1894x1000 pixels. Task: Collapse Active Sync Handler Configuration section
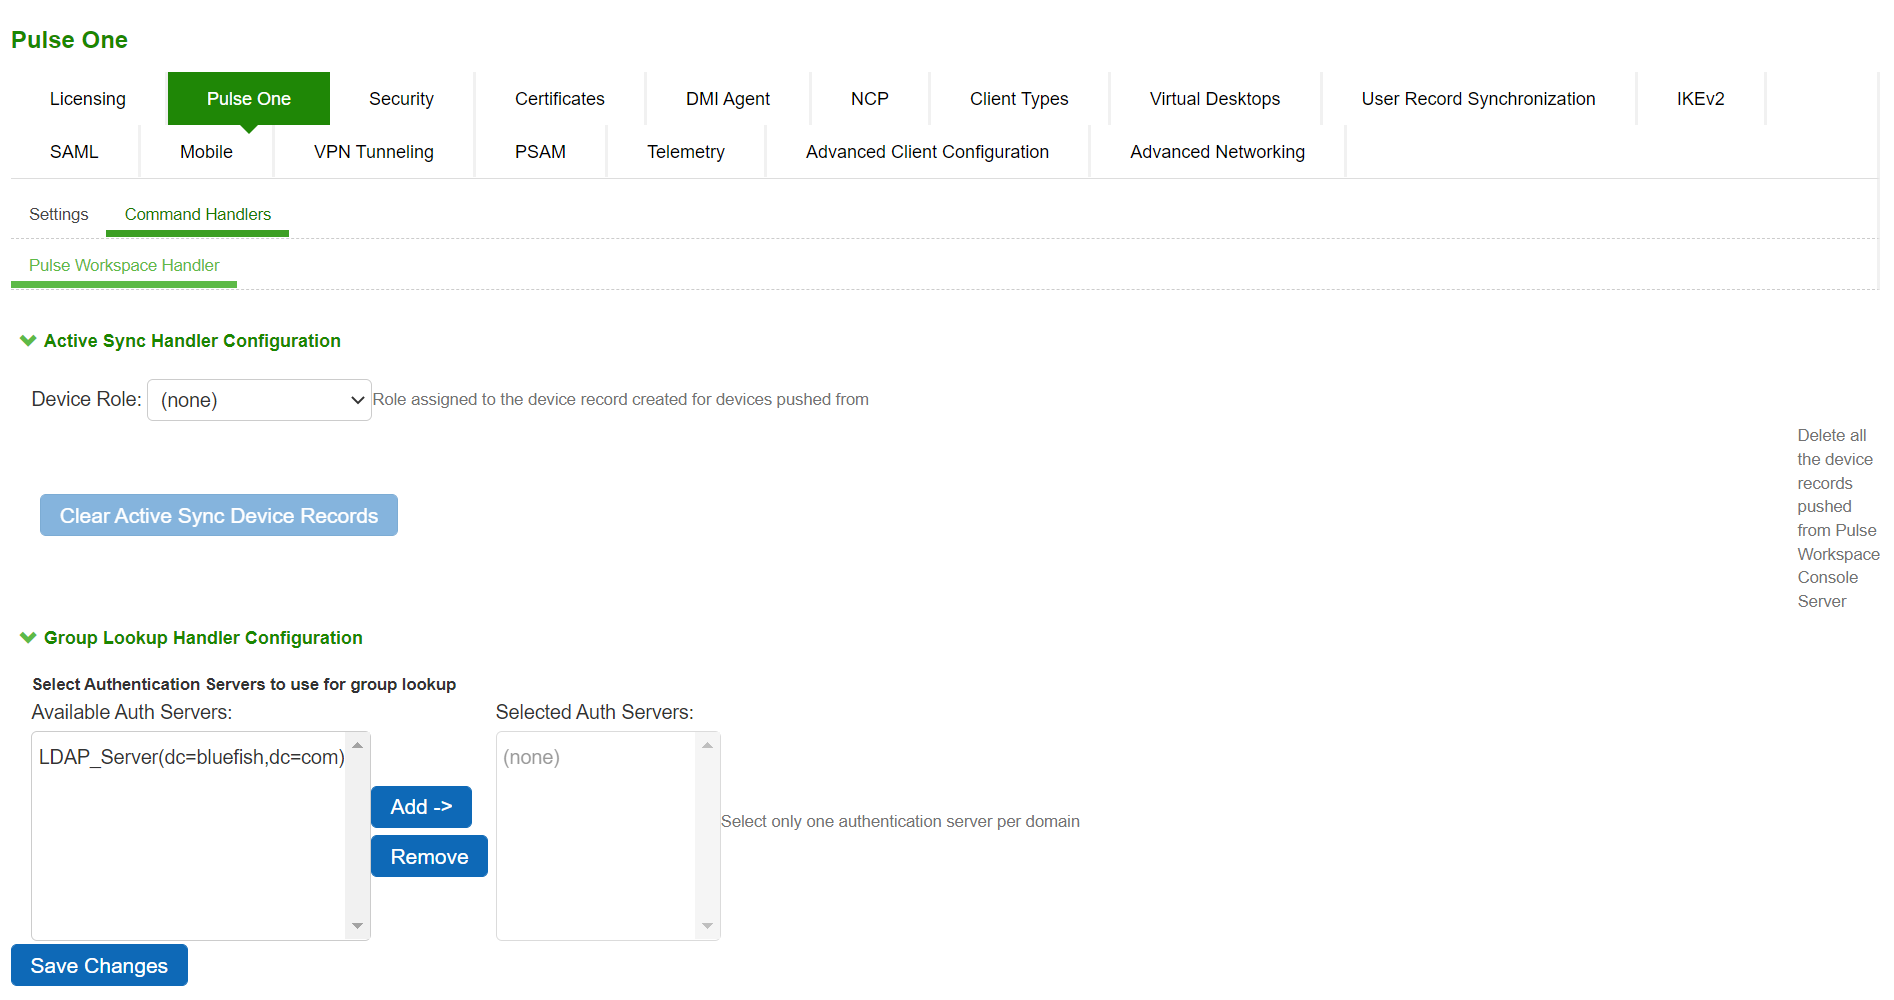point(28,341)
